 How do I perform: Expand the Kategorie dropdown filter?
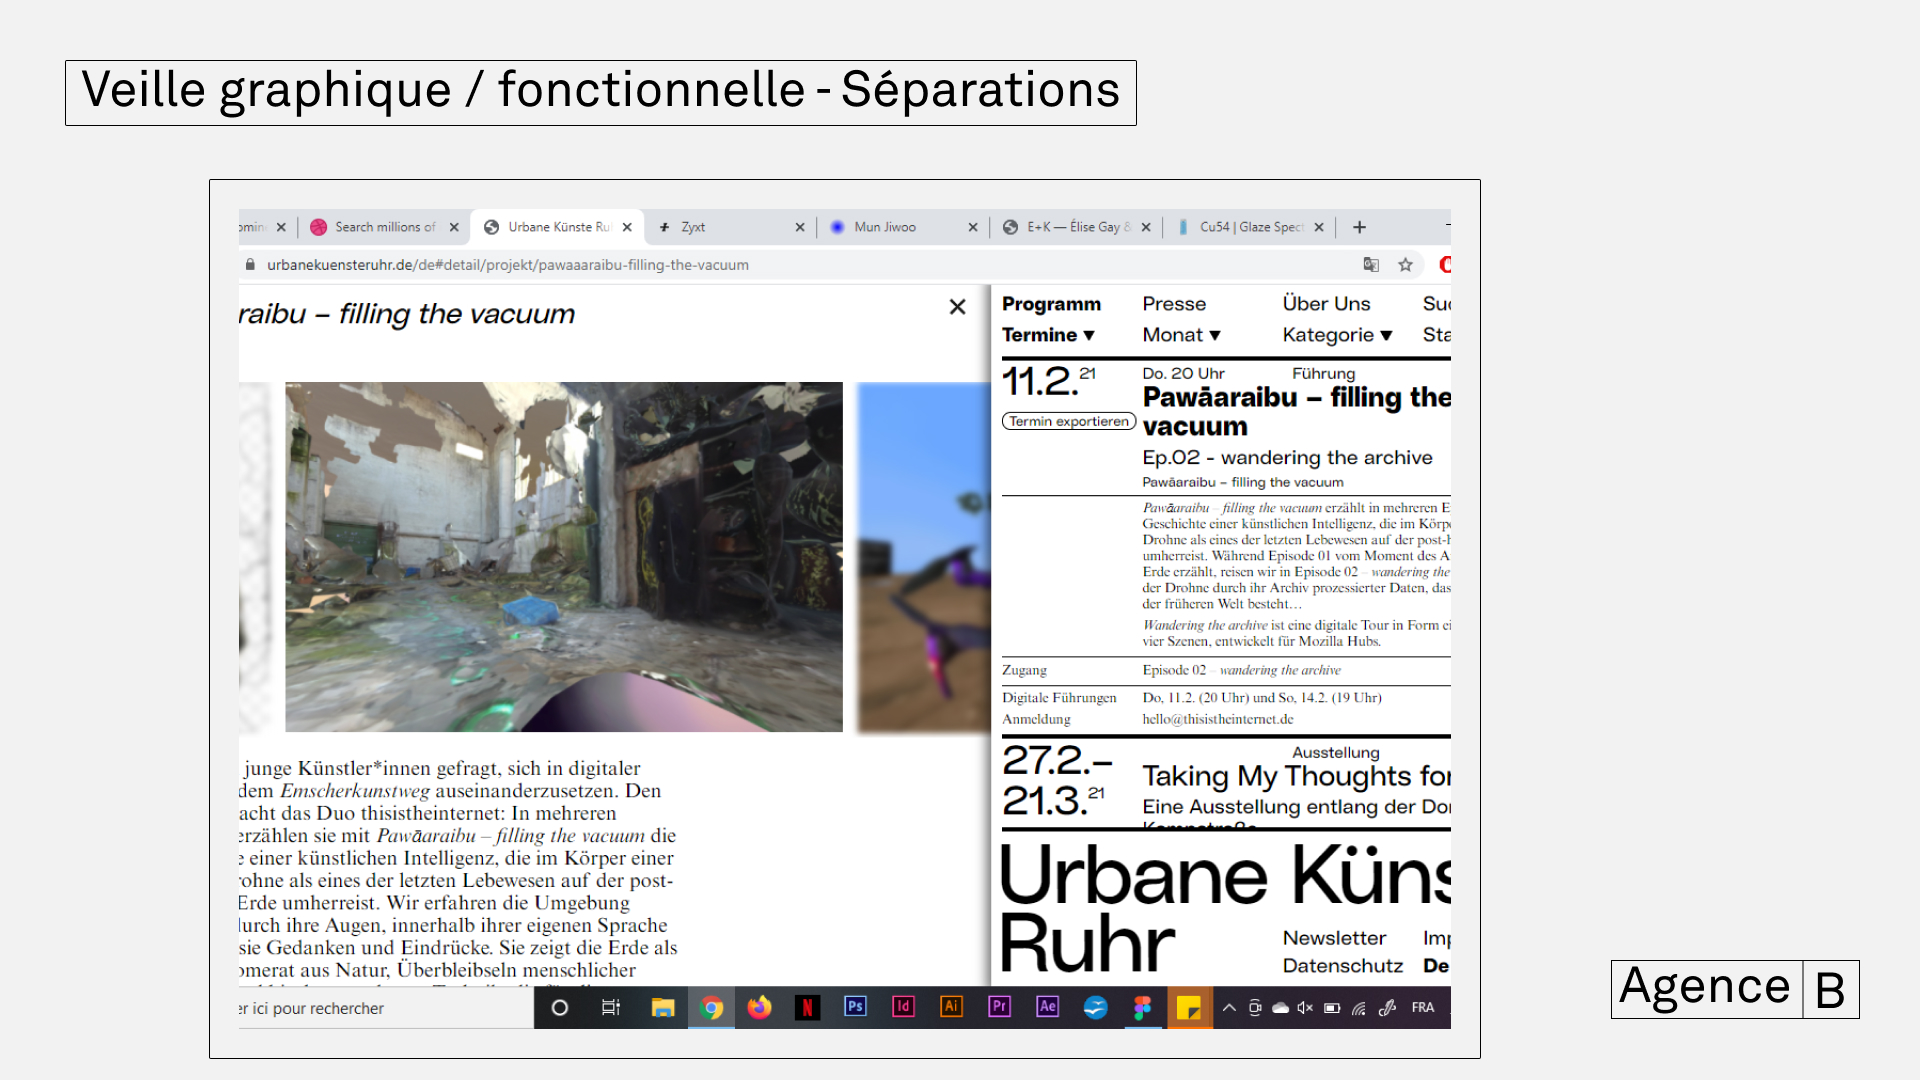pos(1337,335)
